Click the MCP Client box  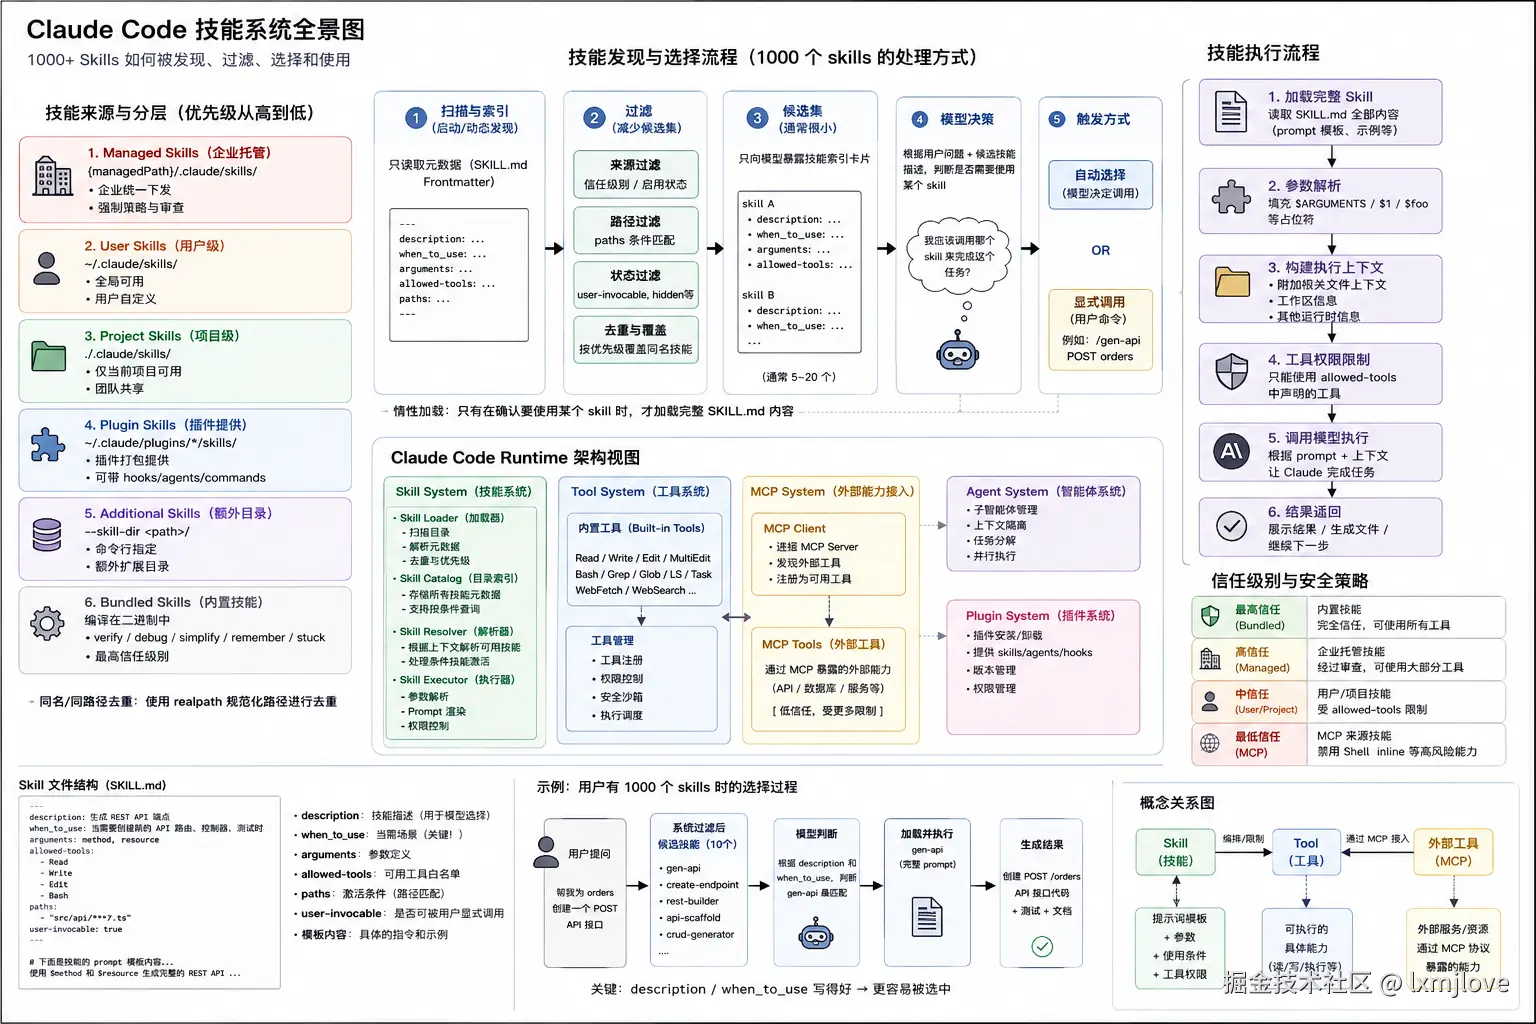828,554
